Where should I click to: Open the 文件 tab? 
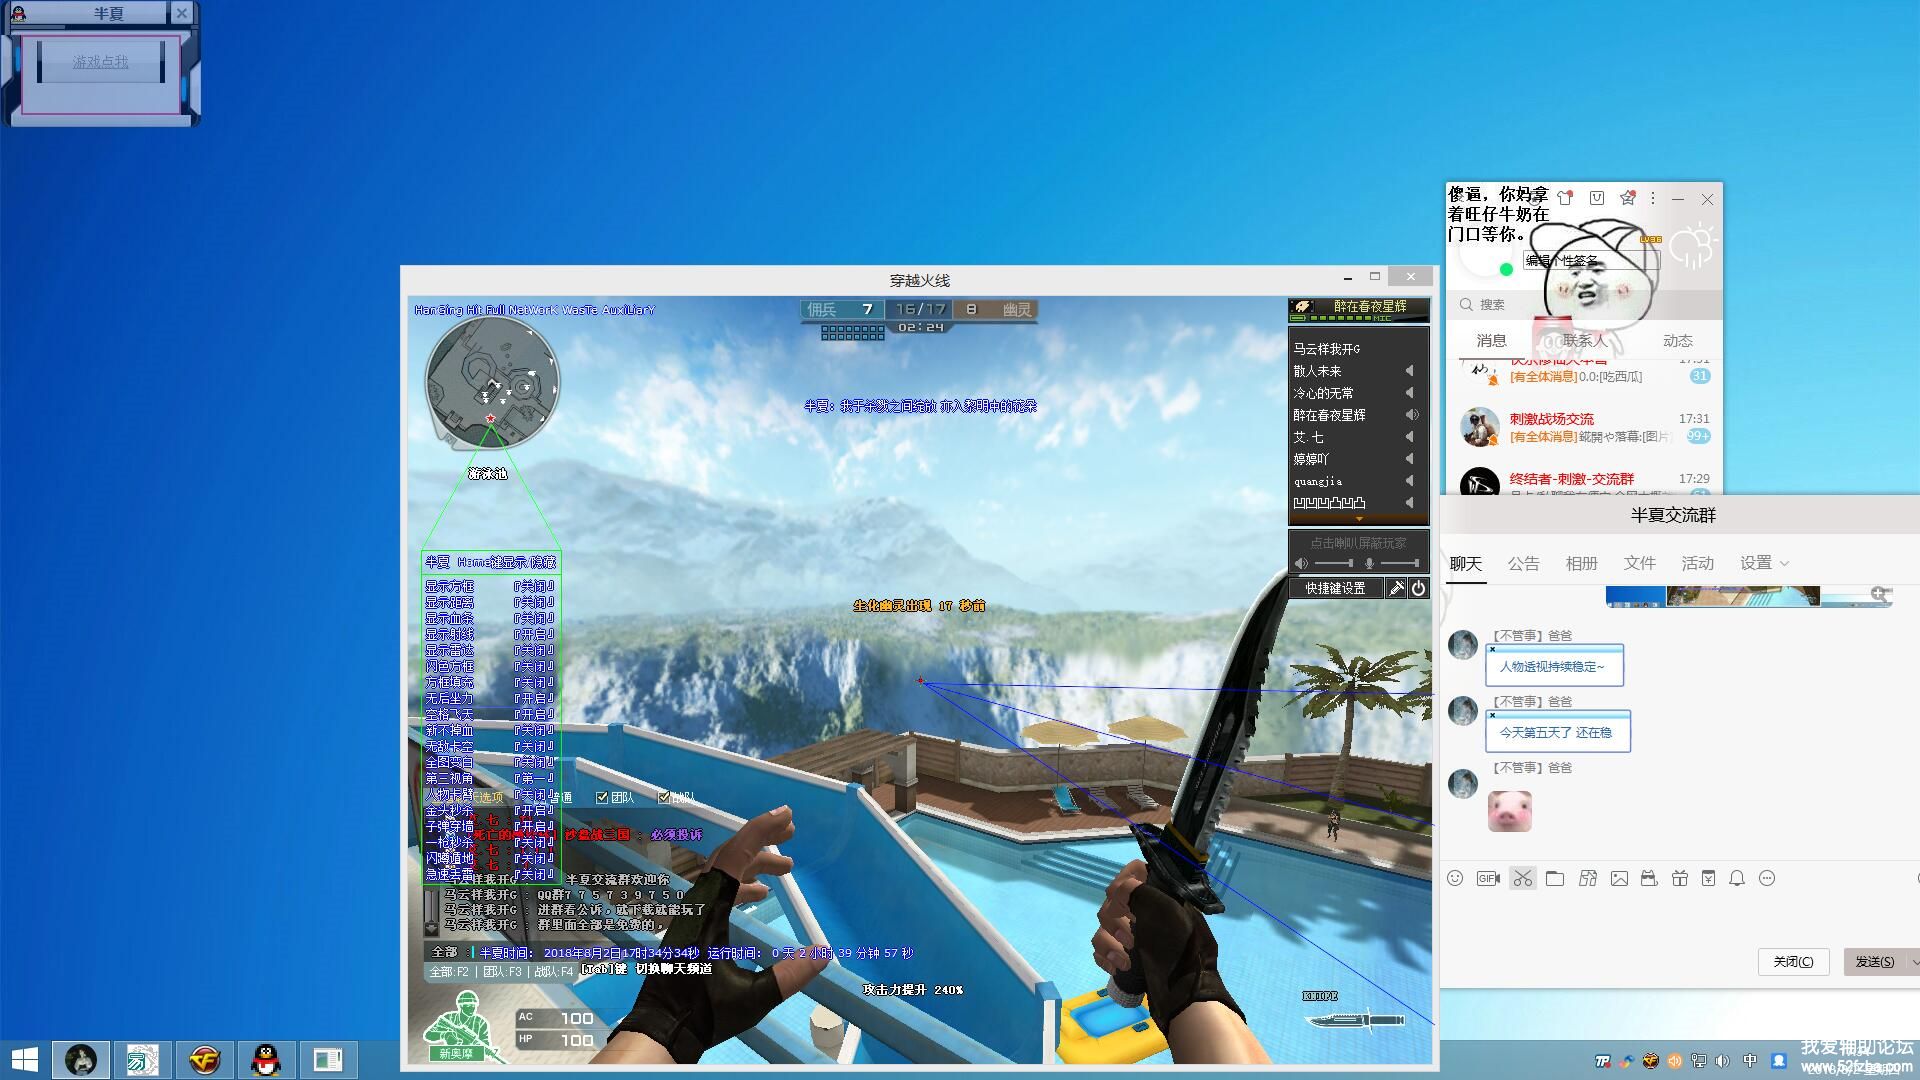(1639, 563)
